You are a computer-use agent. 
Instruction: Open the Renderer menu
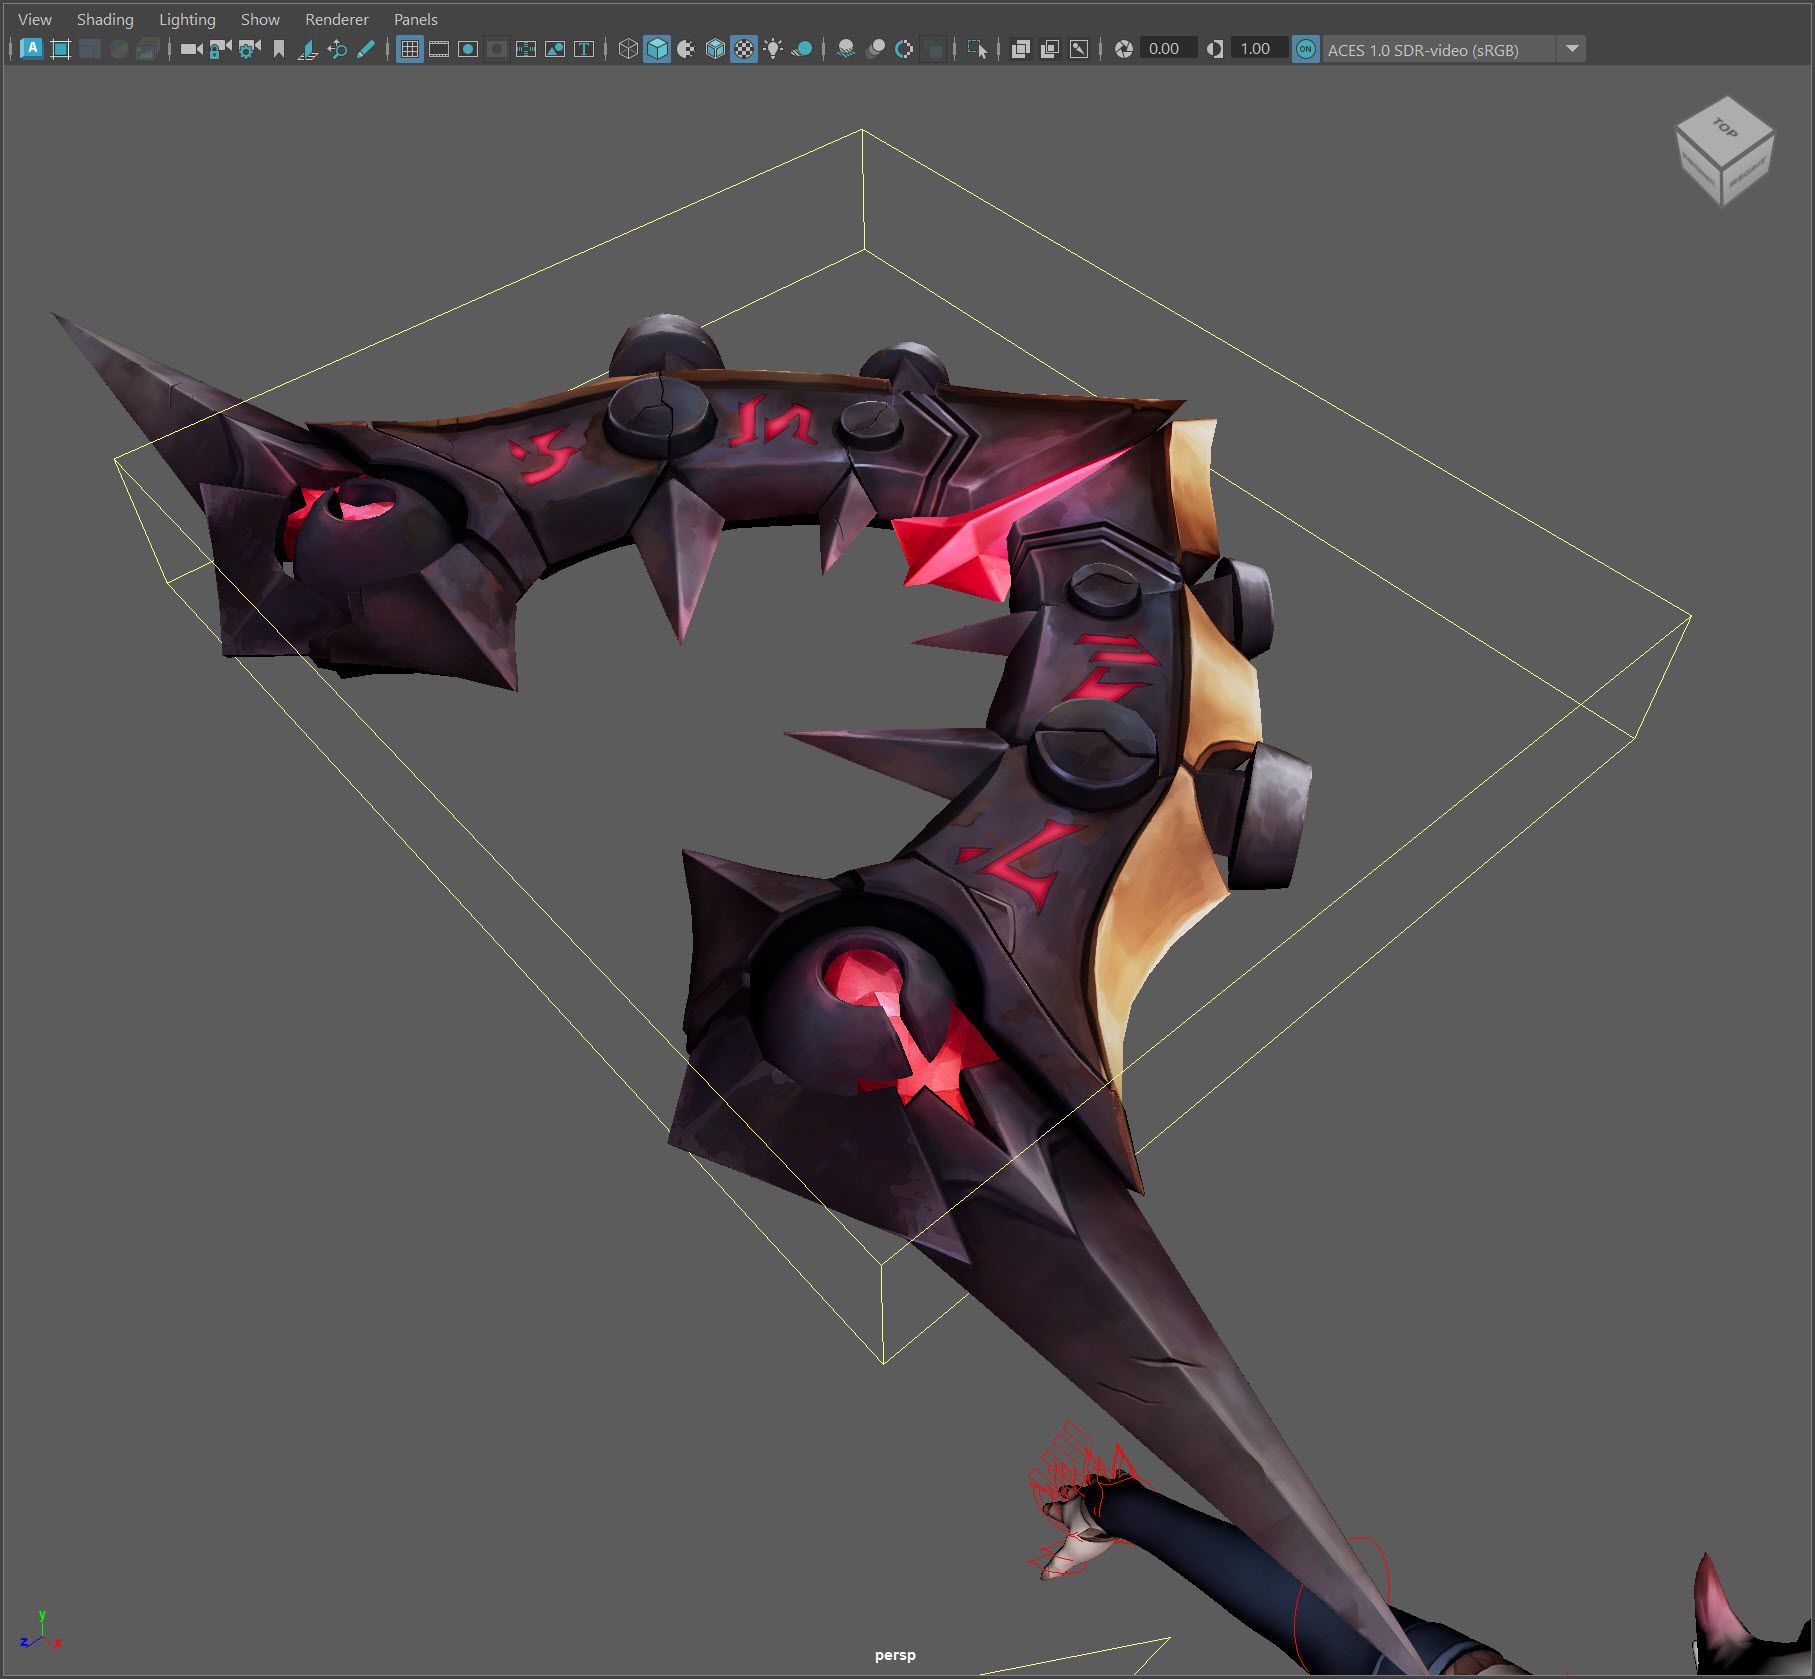(x=336, y=19)
